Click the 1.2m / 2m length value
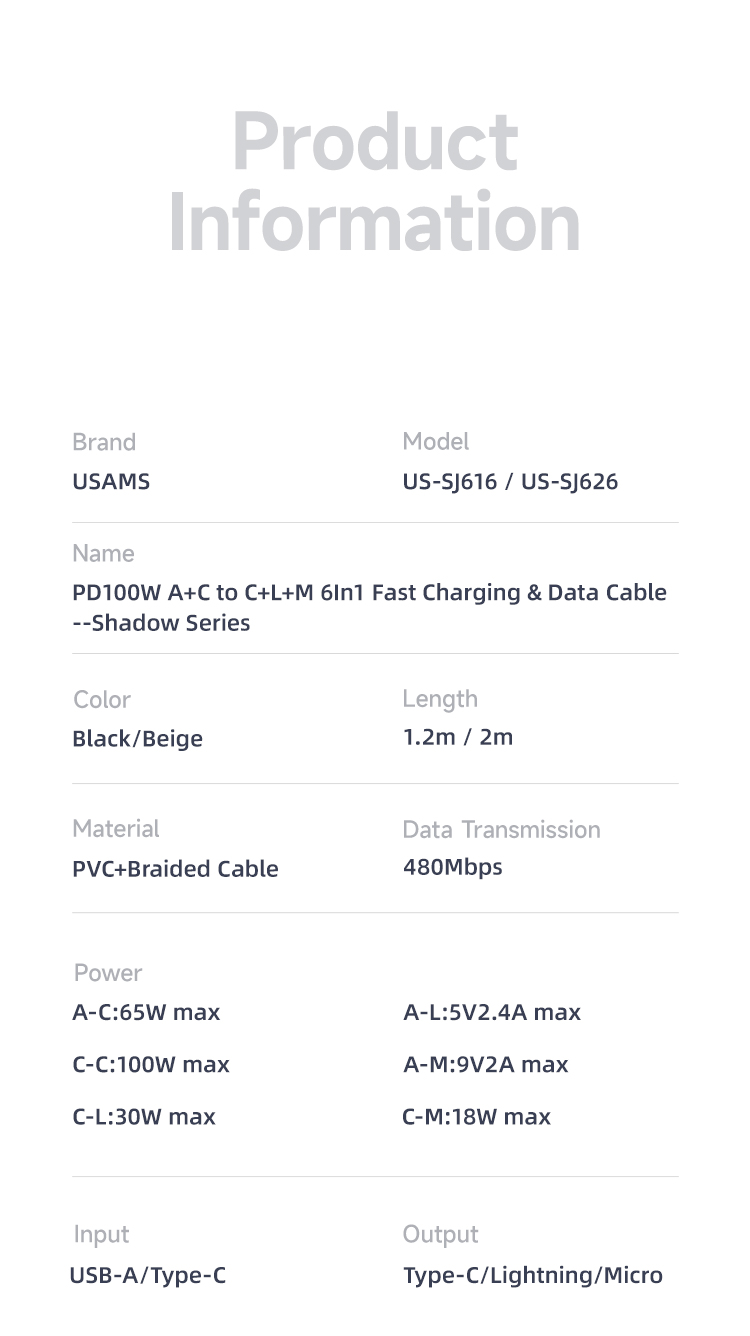The image size is (750, 1336). 457,738
